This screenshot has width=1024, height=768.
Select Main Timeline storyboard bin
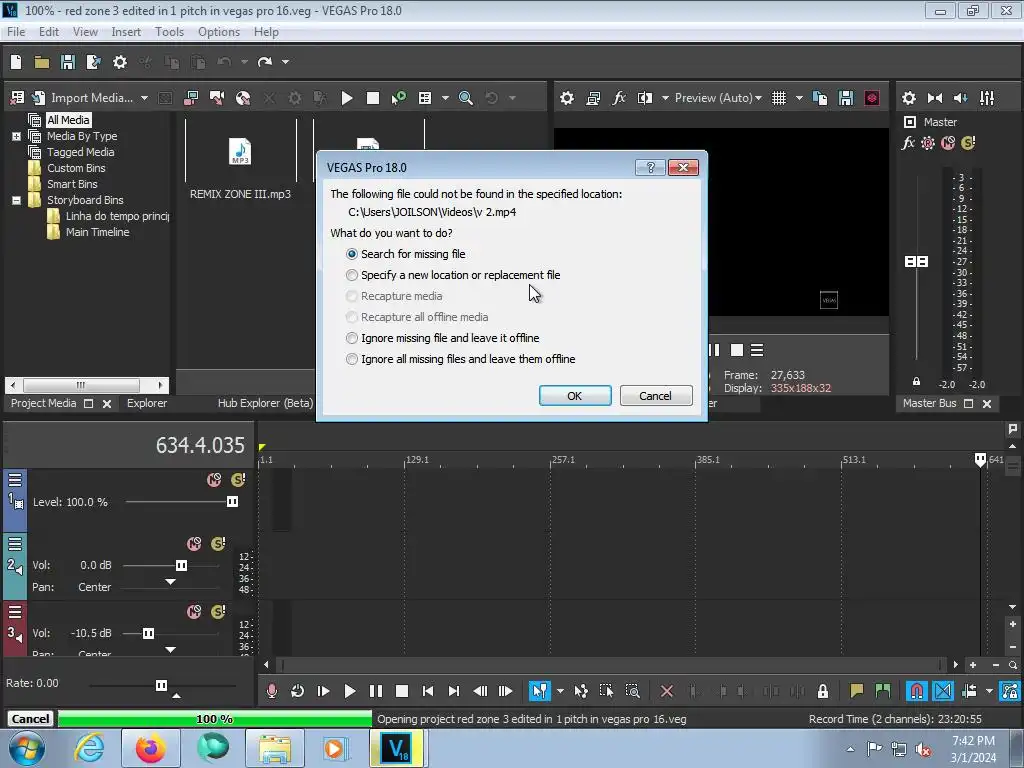pos(97,232)
